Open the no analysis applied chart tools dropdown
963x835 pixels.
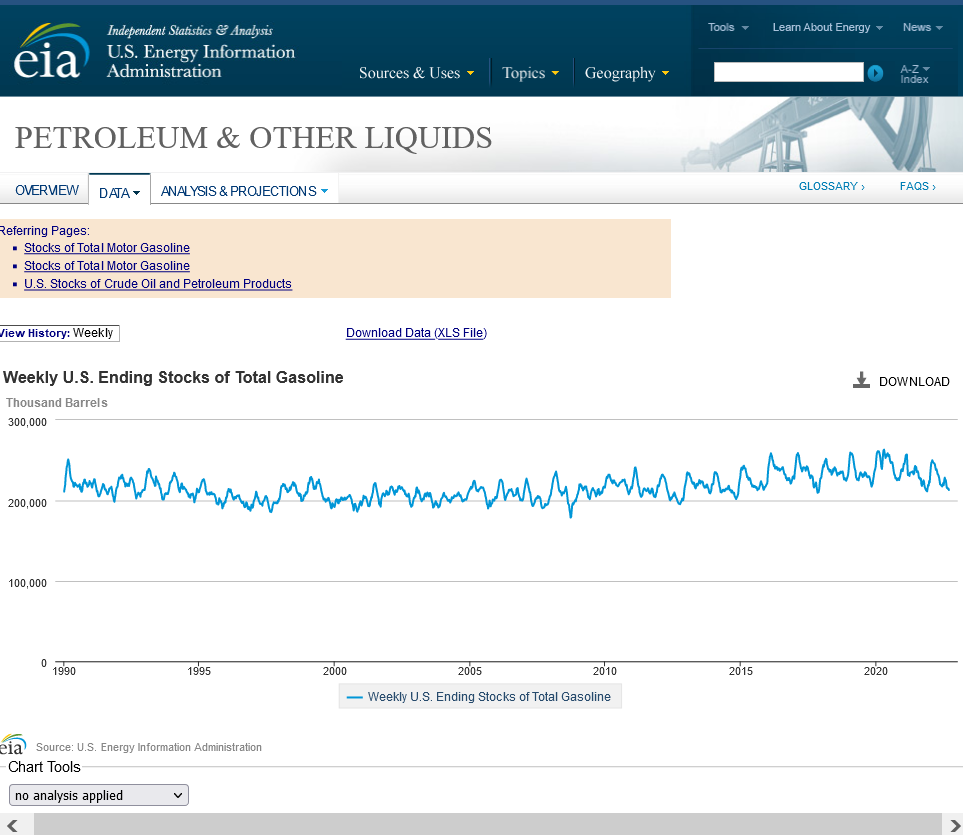pyautogui.click(x=99, y=795)
